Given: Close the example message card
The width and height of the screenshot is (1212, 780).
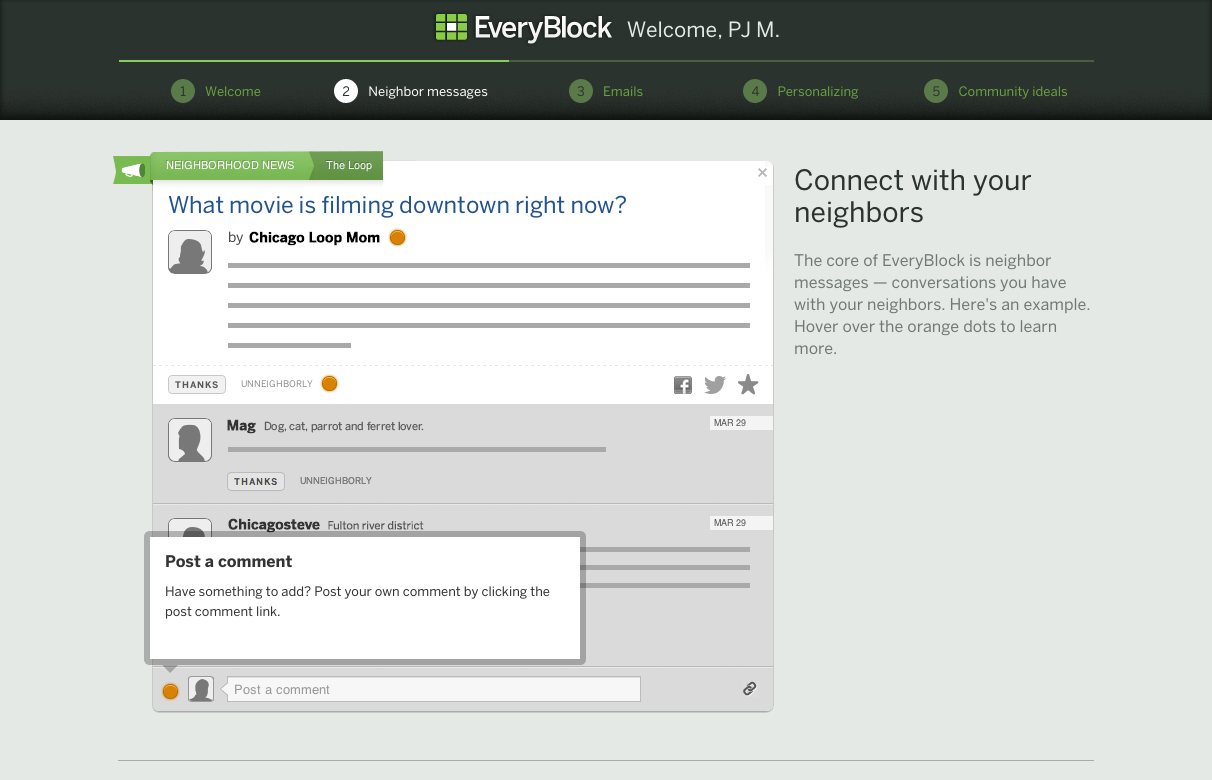Looking at the screenshot, I should [x=762, y=173].
